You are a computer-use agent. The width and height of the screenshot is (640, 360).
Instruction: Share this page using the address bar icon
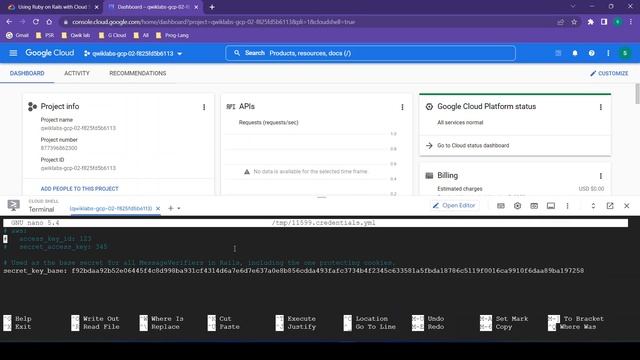560,22
